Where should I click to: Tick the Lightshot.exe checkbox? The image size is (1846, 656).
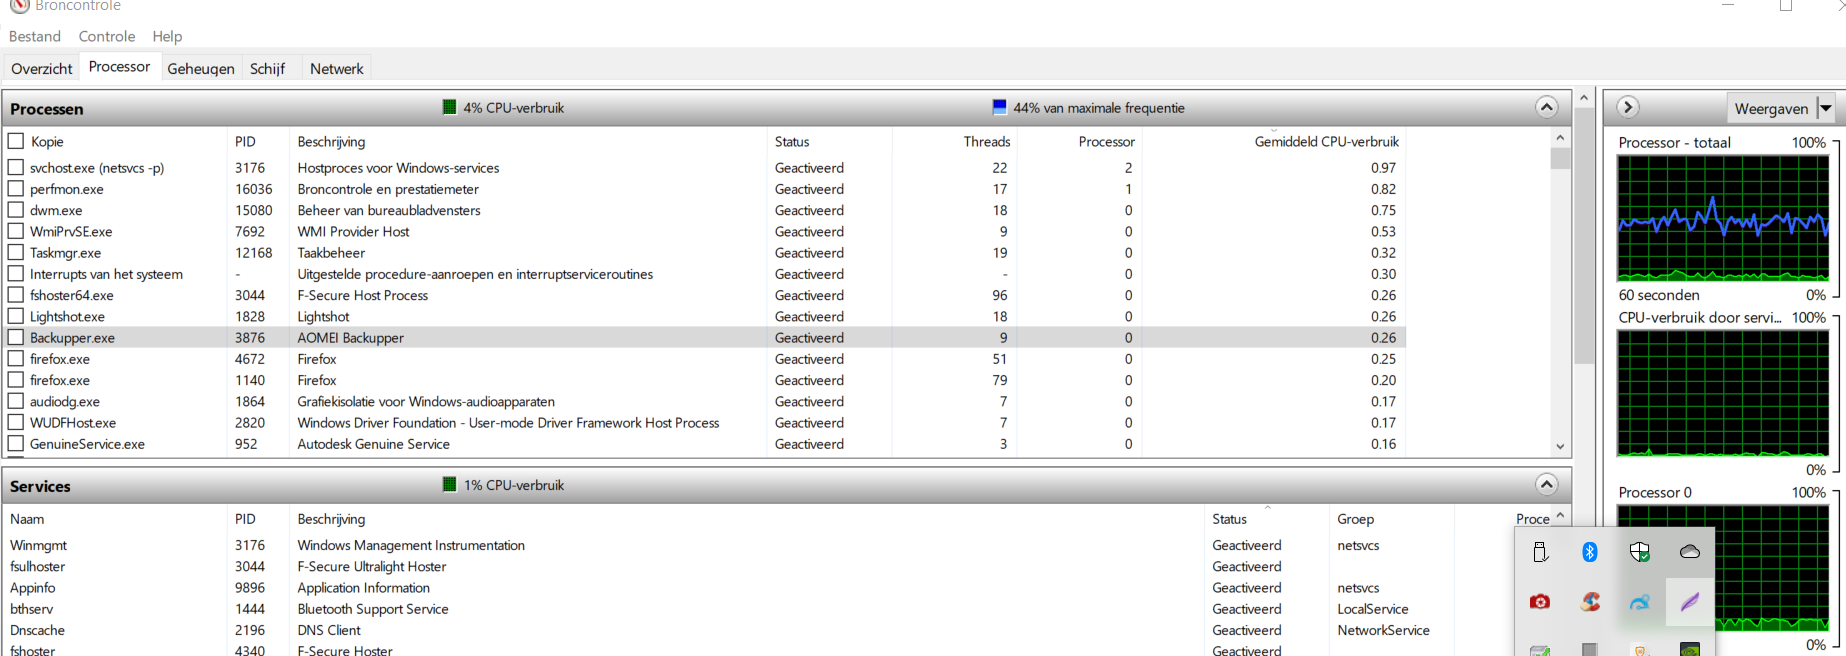pyautogui.click(x=16, y=316)
